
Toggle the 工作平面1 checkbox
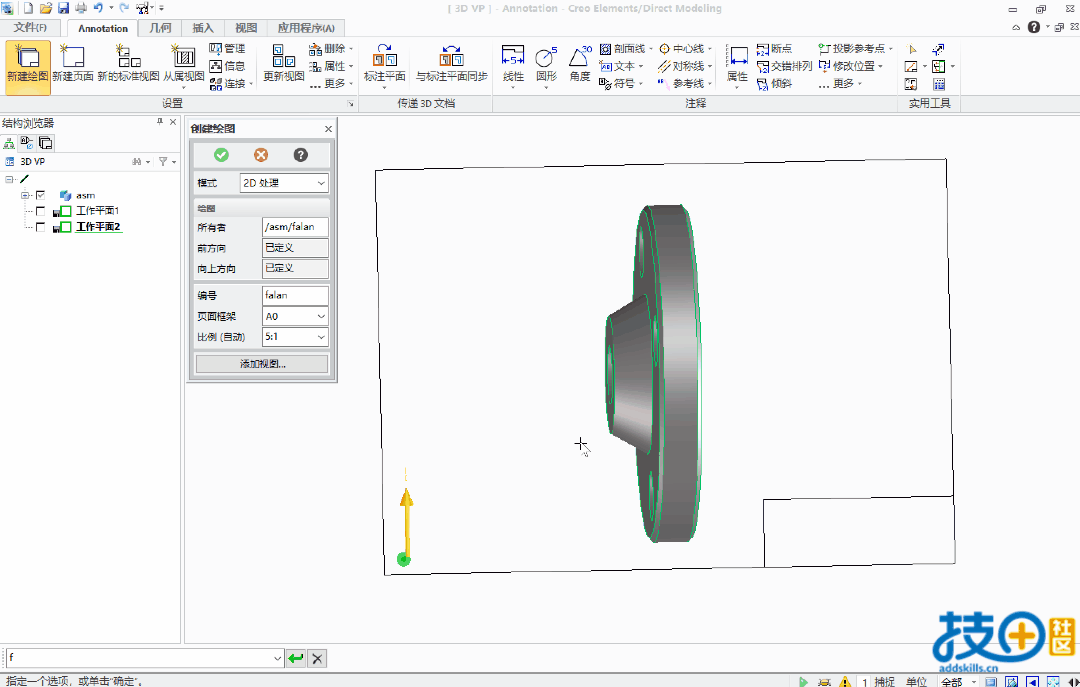[x=41, y=211]
